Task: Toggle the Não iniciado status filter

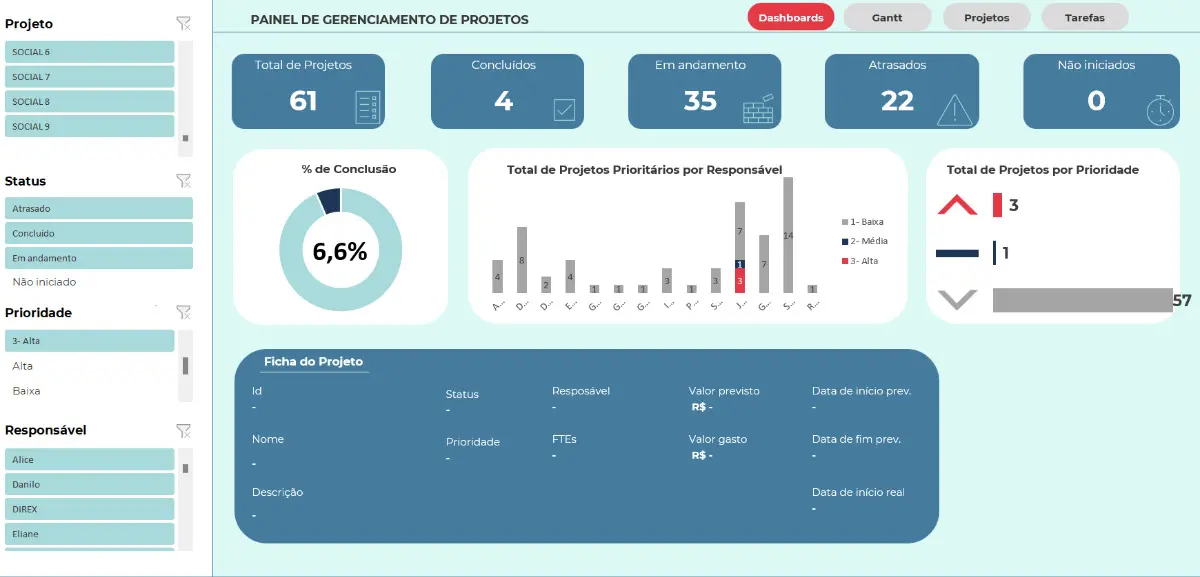Action: click(x=99, y=282)
